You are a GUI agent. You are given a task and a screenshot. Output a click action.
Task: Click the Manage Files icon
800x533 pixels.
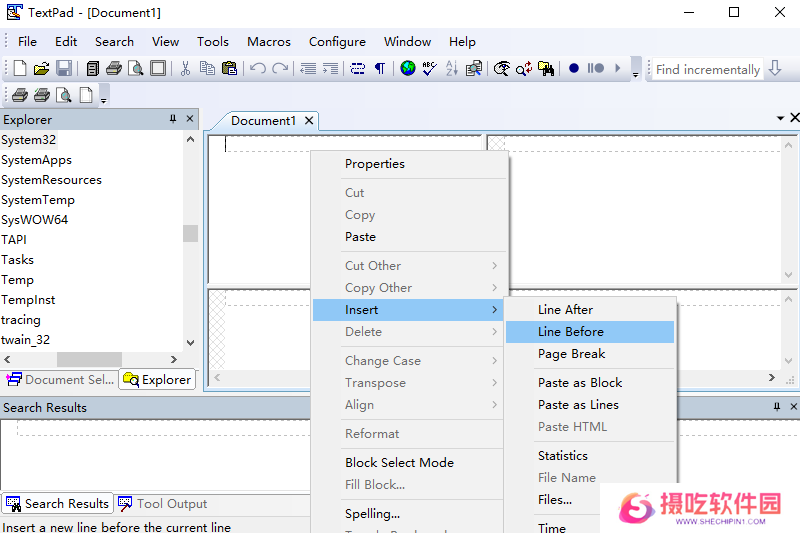pos(92,68)
